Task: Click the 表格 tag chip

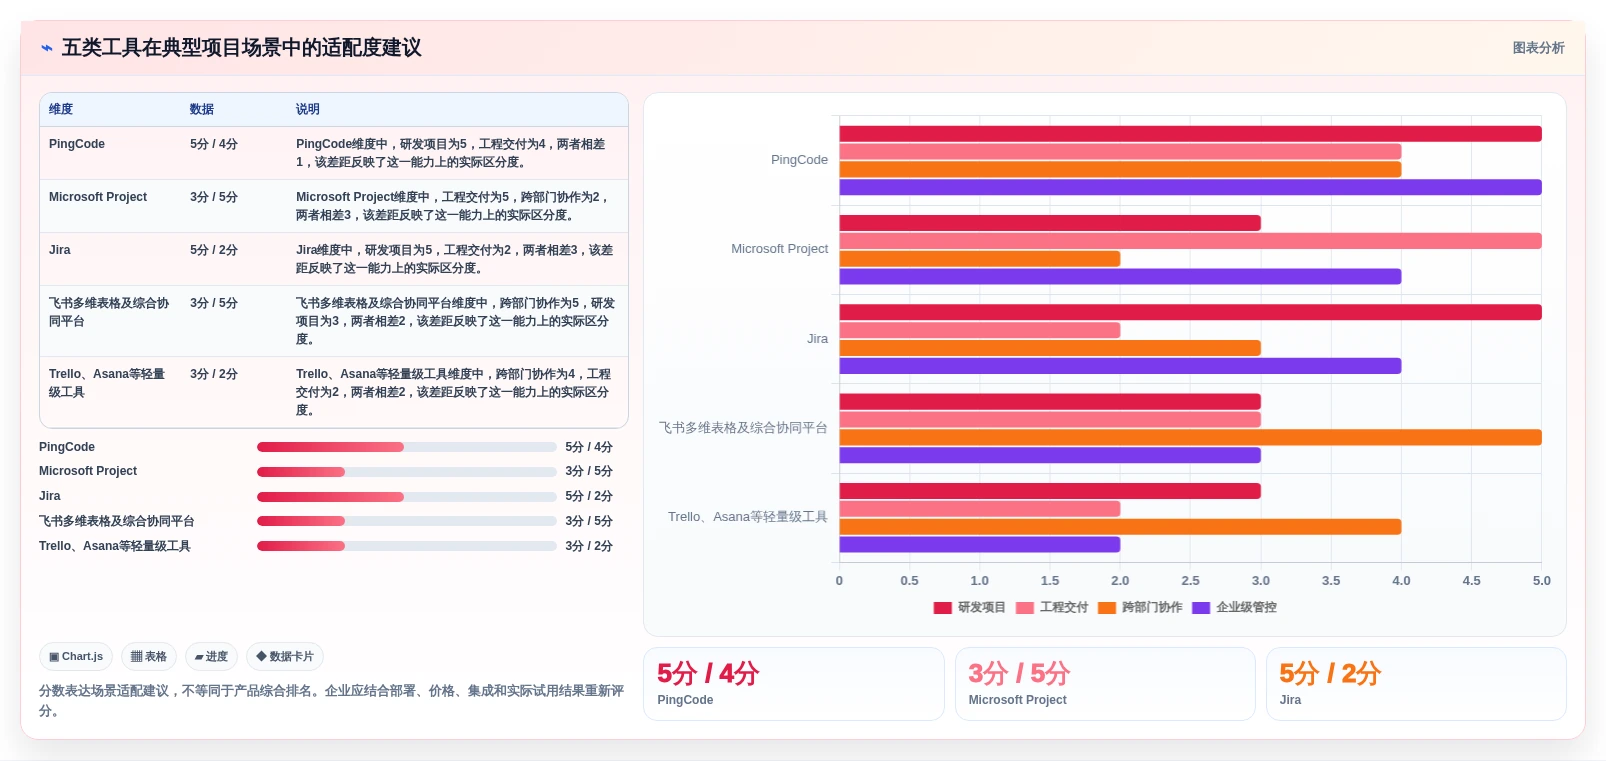Action: click(x=149, y=657)
